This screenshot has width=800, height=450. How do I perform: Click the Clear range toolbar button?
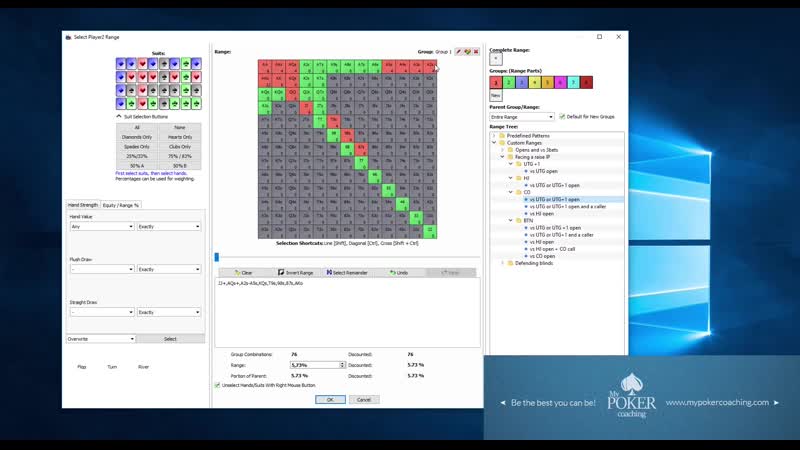pyautogui.click(x=244, y=272)
